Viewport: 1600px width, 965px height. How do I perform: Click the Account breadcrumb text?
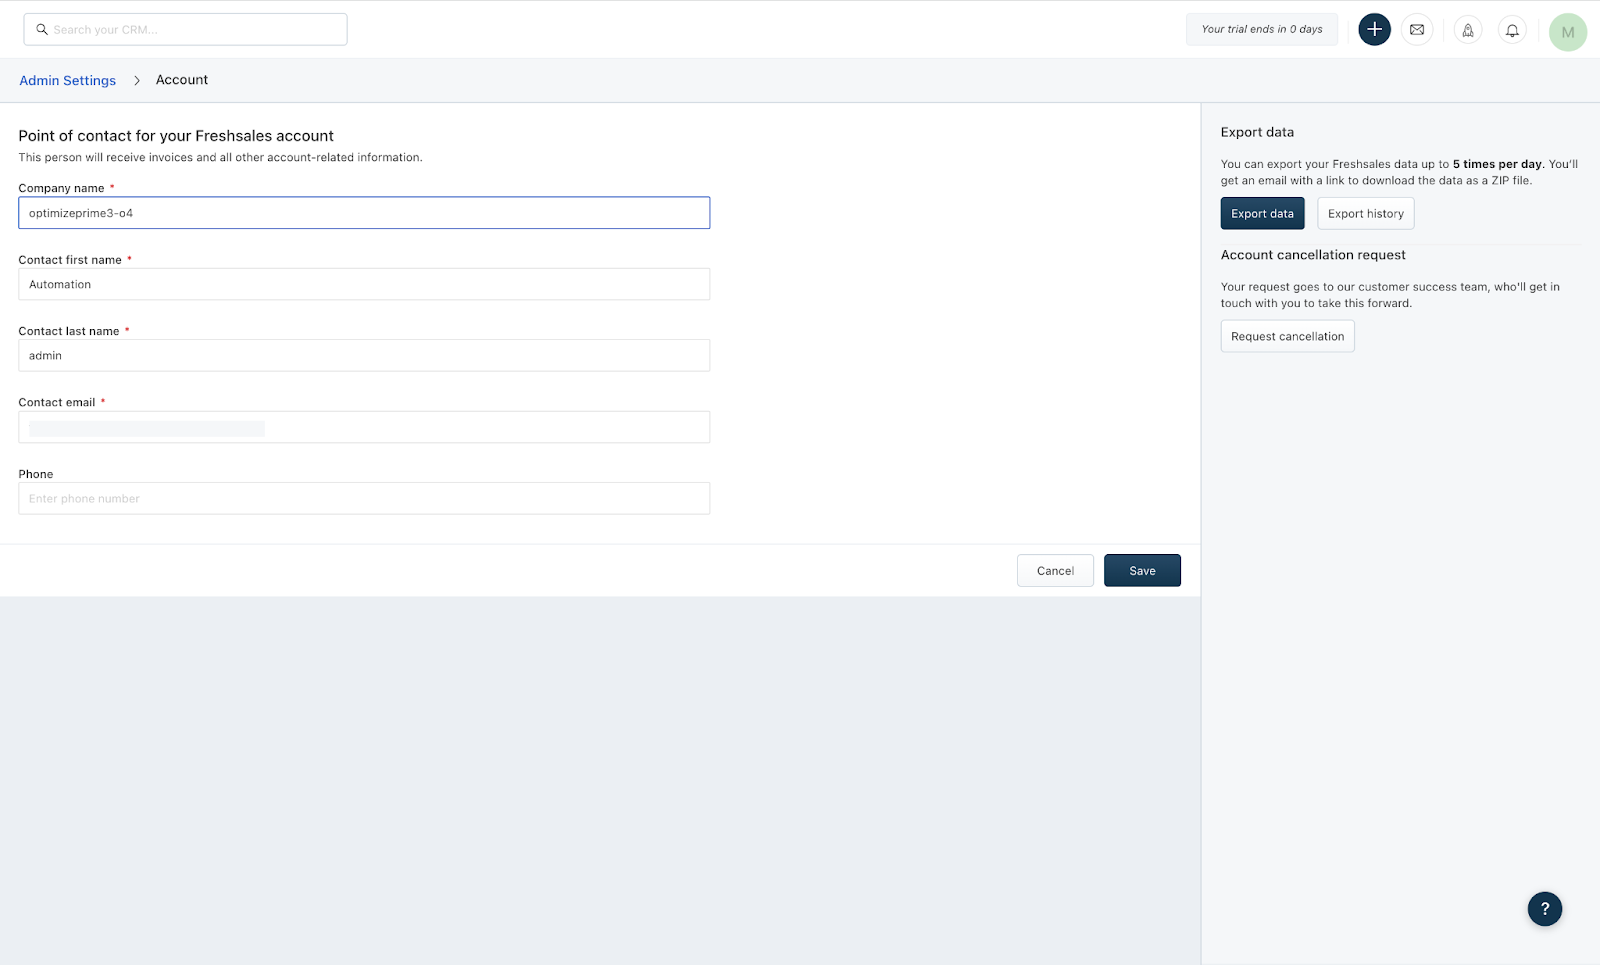(182, 80)
